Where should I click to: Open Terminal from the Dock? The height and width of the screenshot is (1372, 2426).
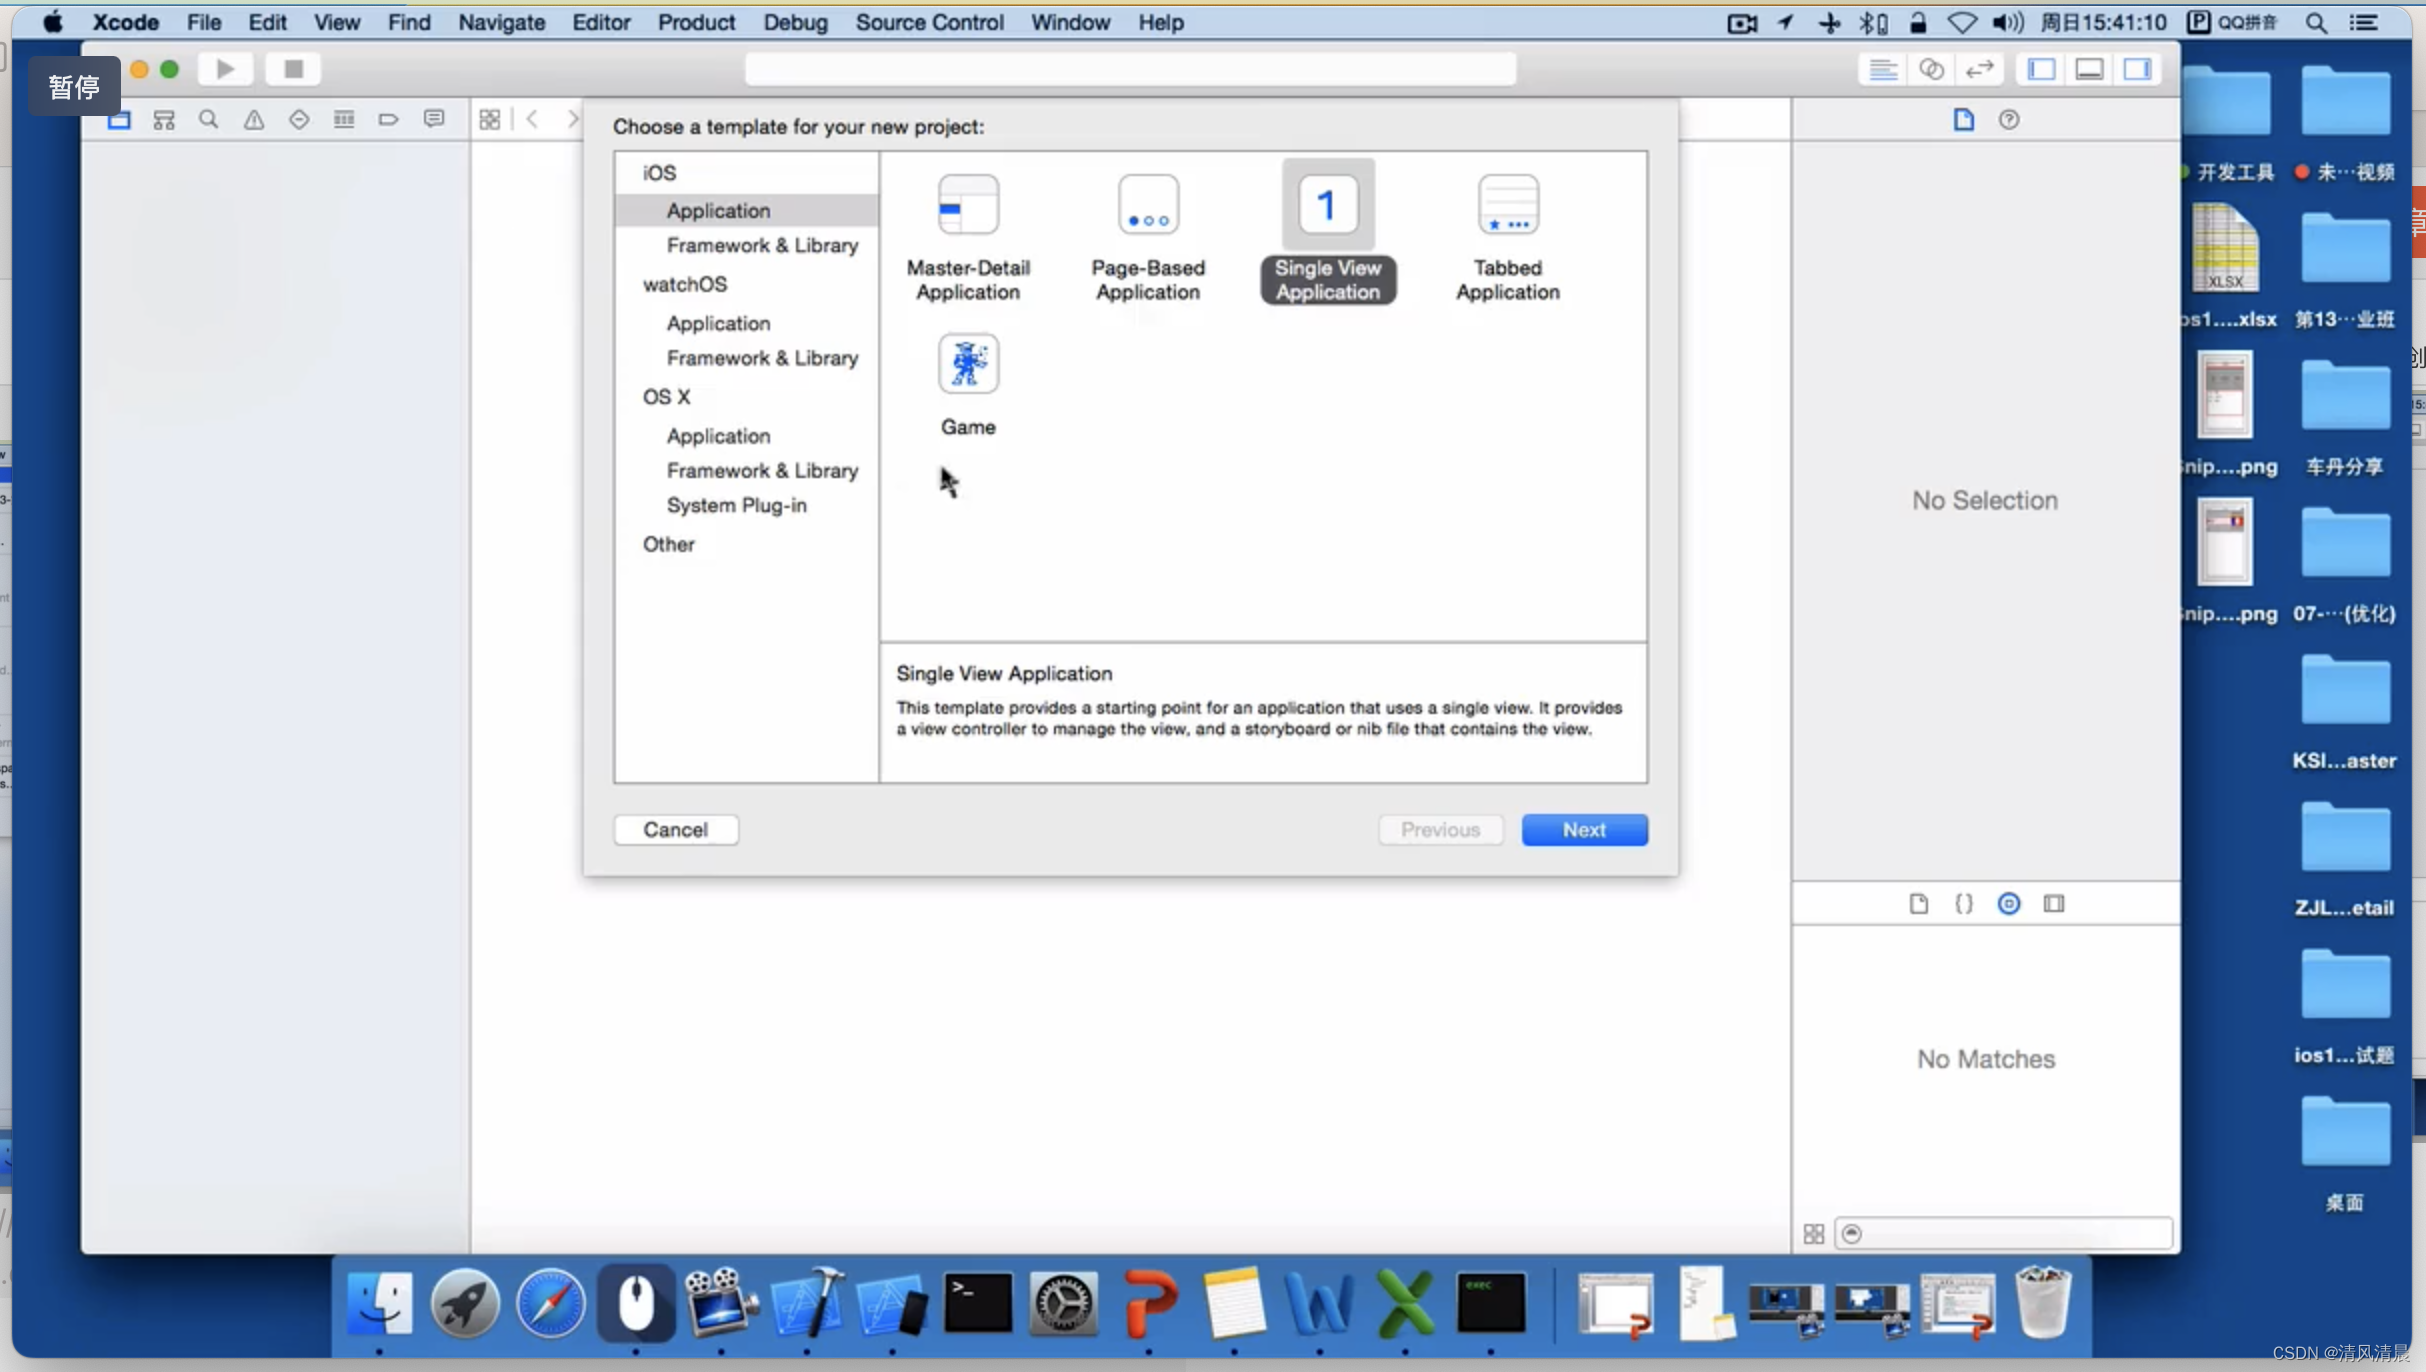click(977, 1304)
